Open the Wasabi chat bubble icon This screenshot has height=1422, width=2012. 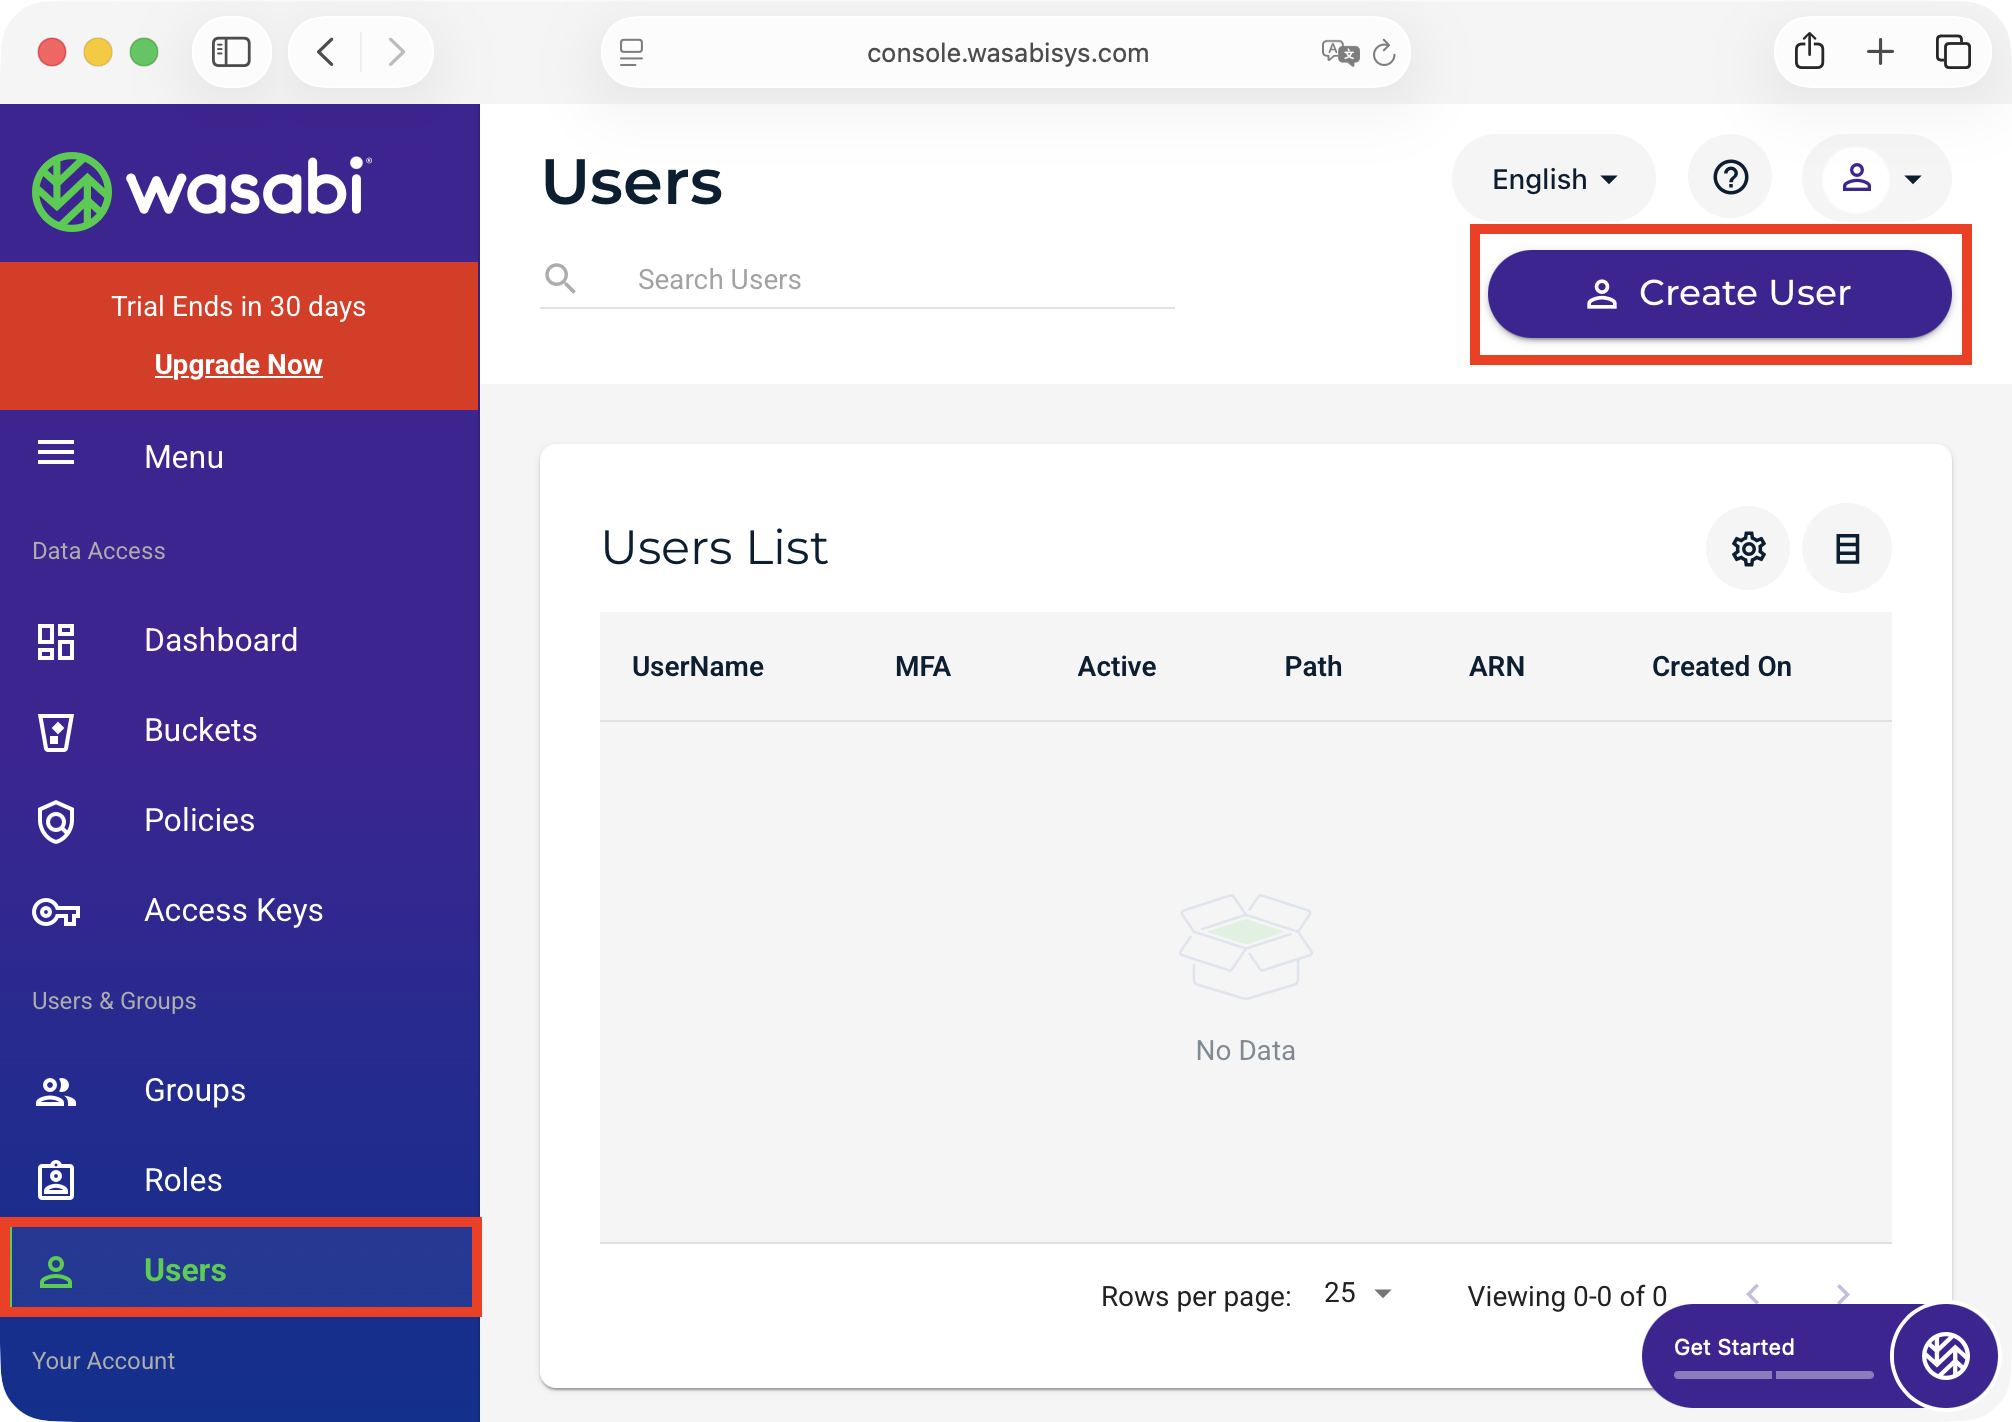click(x=1945, y=1356)
